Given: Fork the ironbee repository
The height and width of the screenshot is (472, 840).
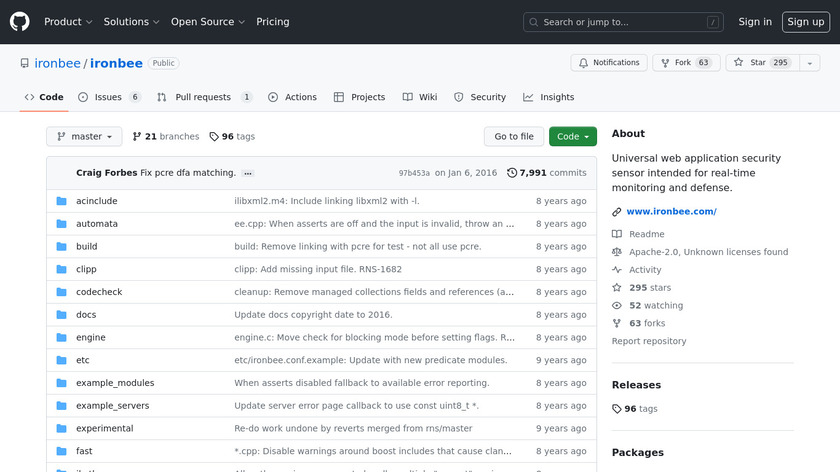Looking at the screenshot, I should pos(686,63).
